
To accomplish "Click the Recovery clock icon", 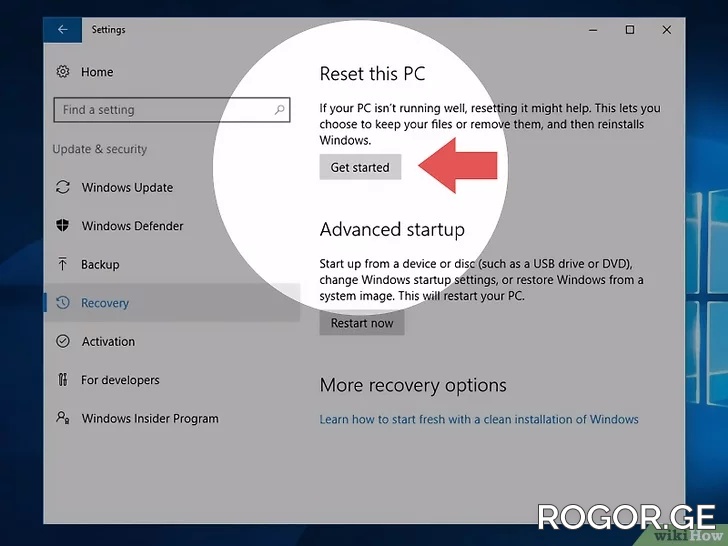I will tap(63, 303).
